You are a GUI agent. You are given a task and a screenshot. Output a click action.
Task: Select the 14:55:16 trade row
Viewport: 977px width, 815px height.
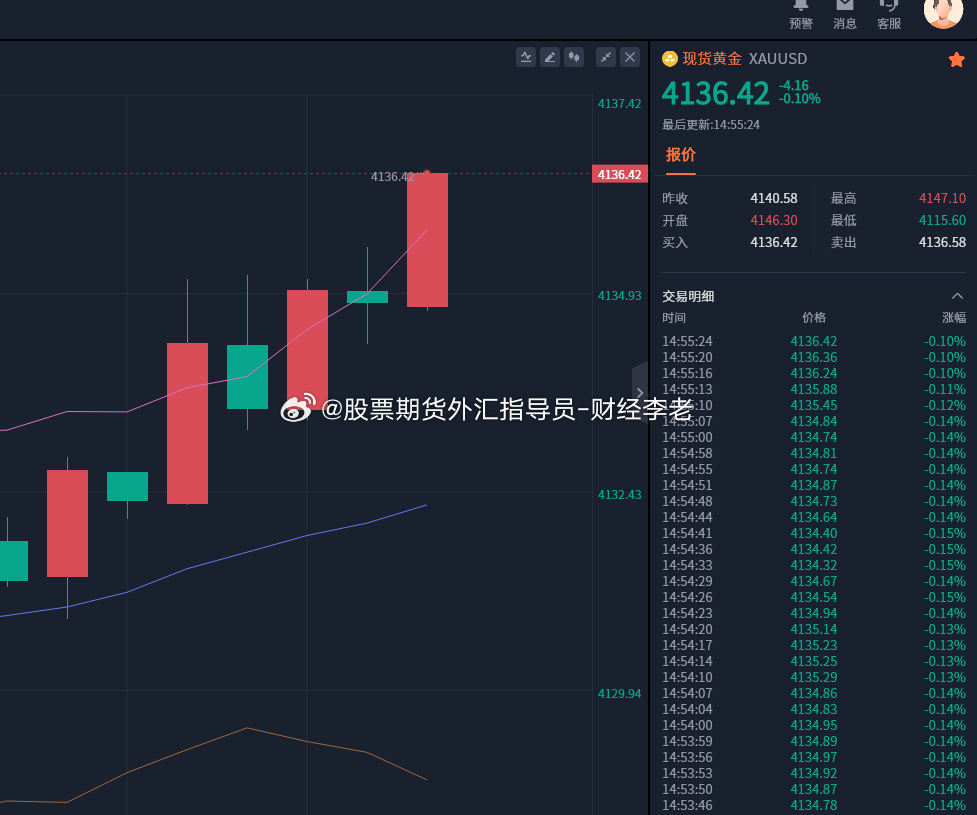[814, 373]
